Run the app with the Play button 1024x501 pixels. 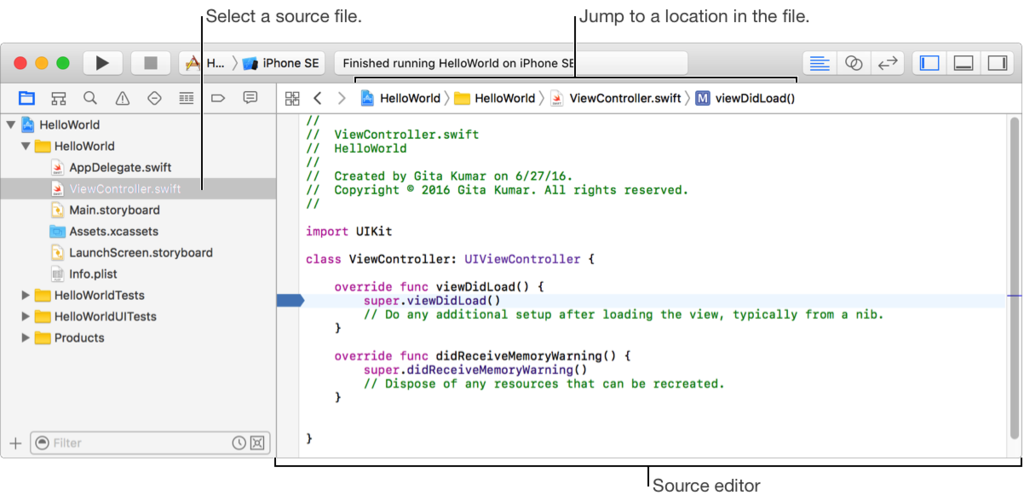pyautogui.click(x=103, y=63)
